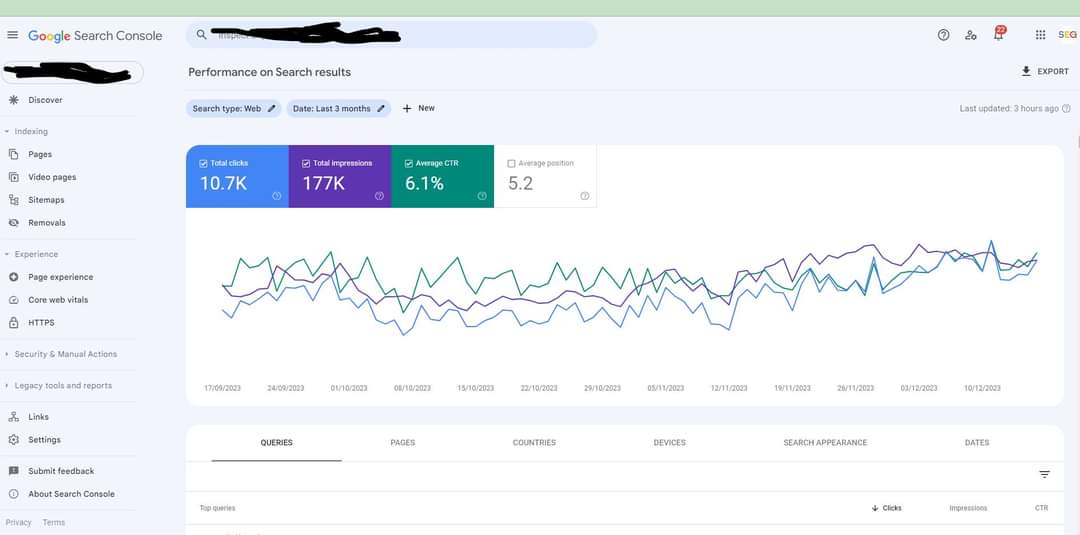This screenshot has height=535, width=1080.
Task: Click the pencil icon on Search type chip
Action: click(271, 108)
